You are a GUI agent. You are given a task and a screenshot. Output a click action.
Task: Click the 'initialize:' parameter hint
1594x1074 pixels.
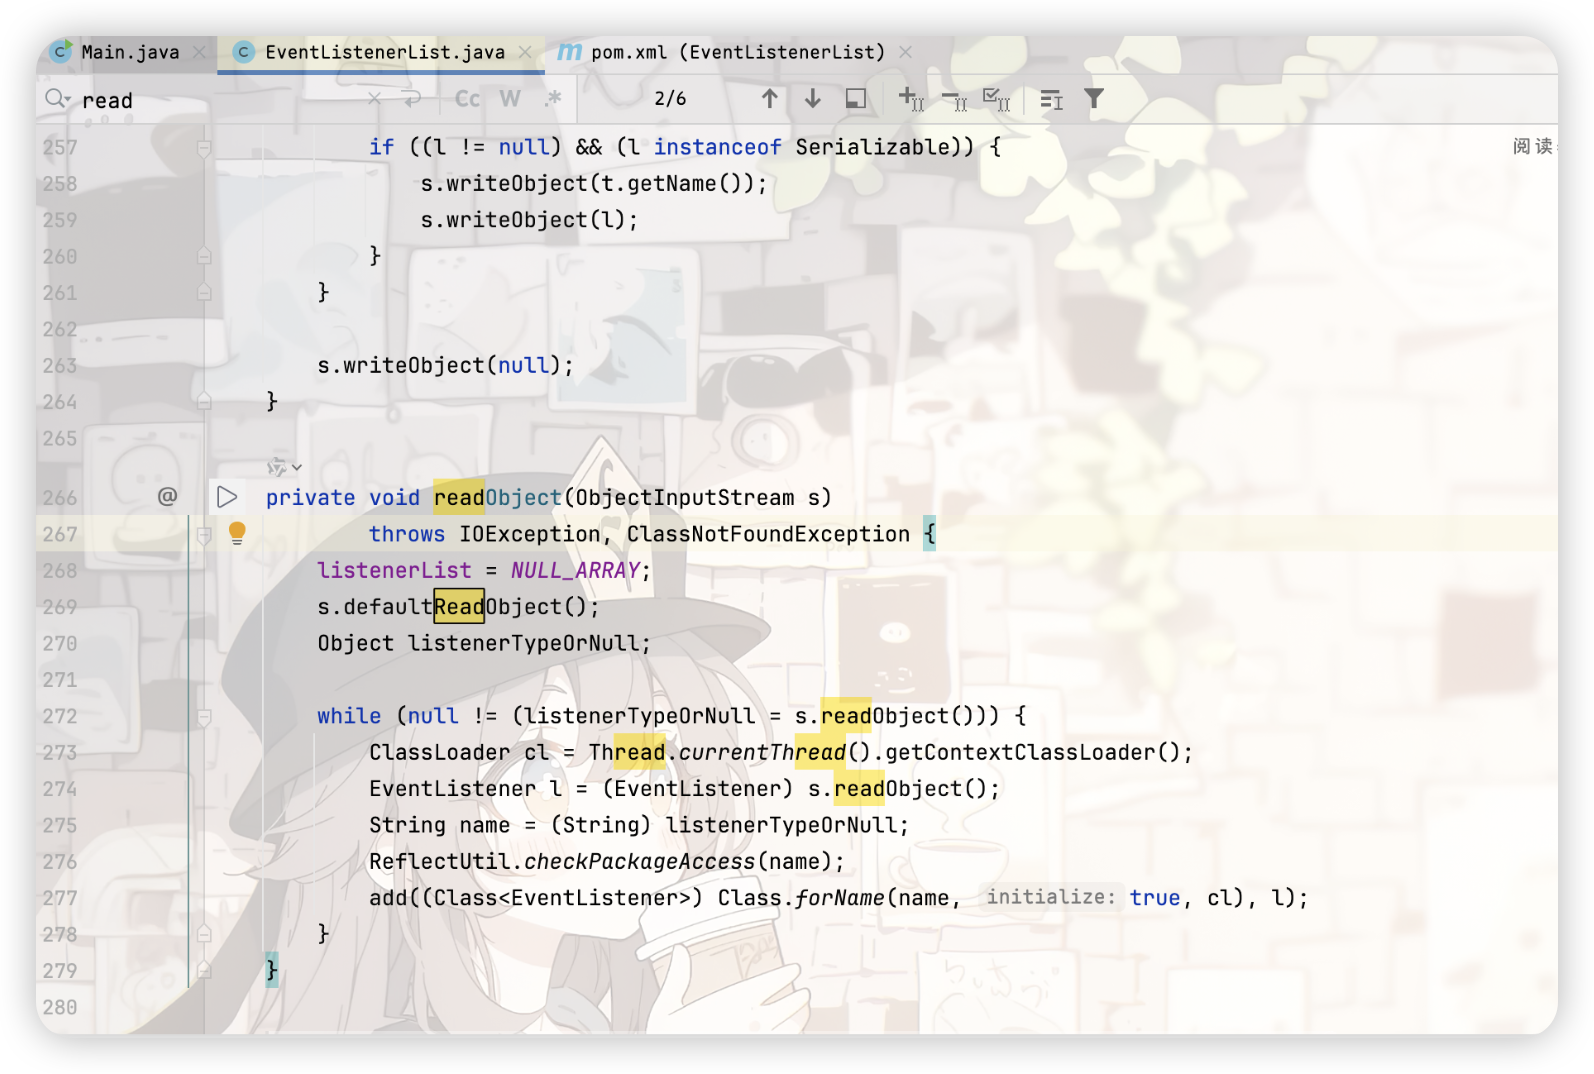pyautogui.click(x=1051, y=897)
